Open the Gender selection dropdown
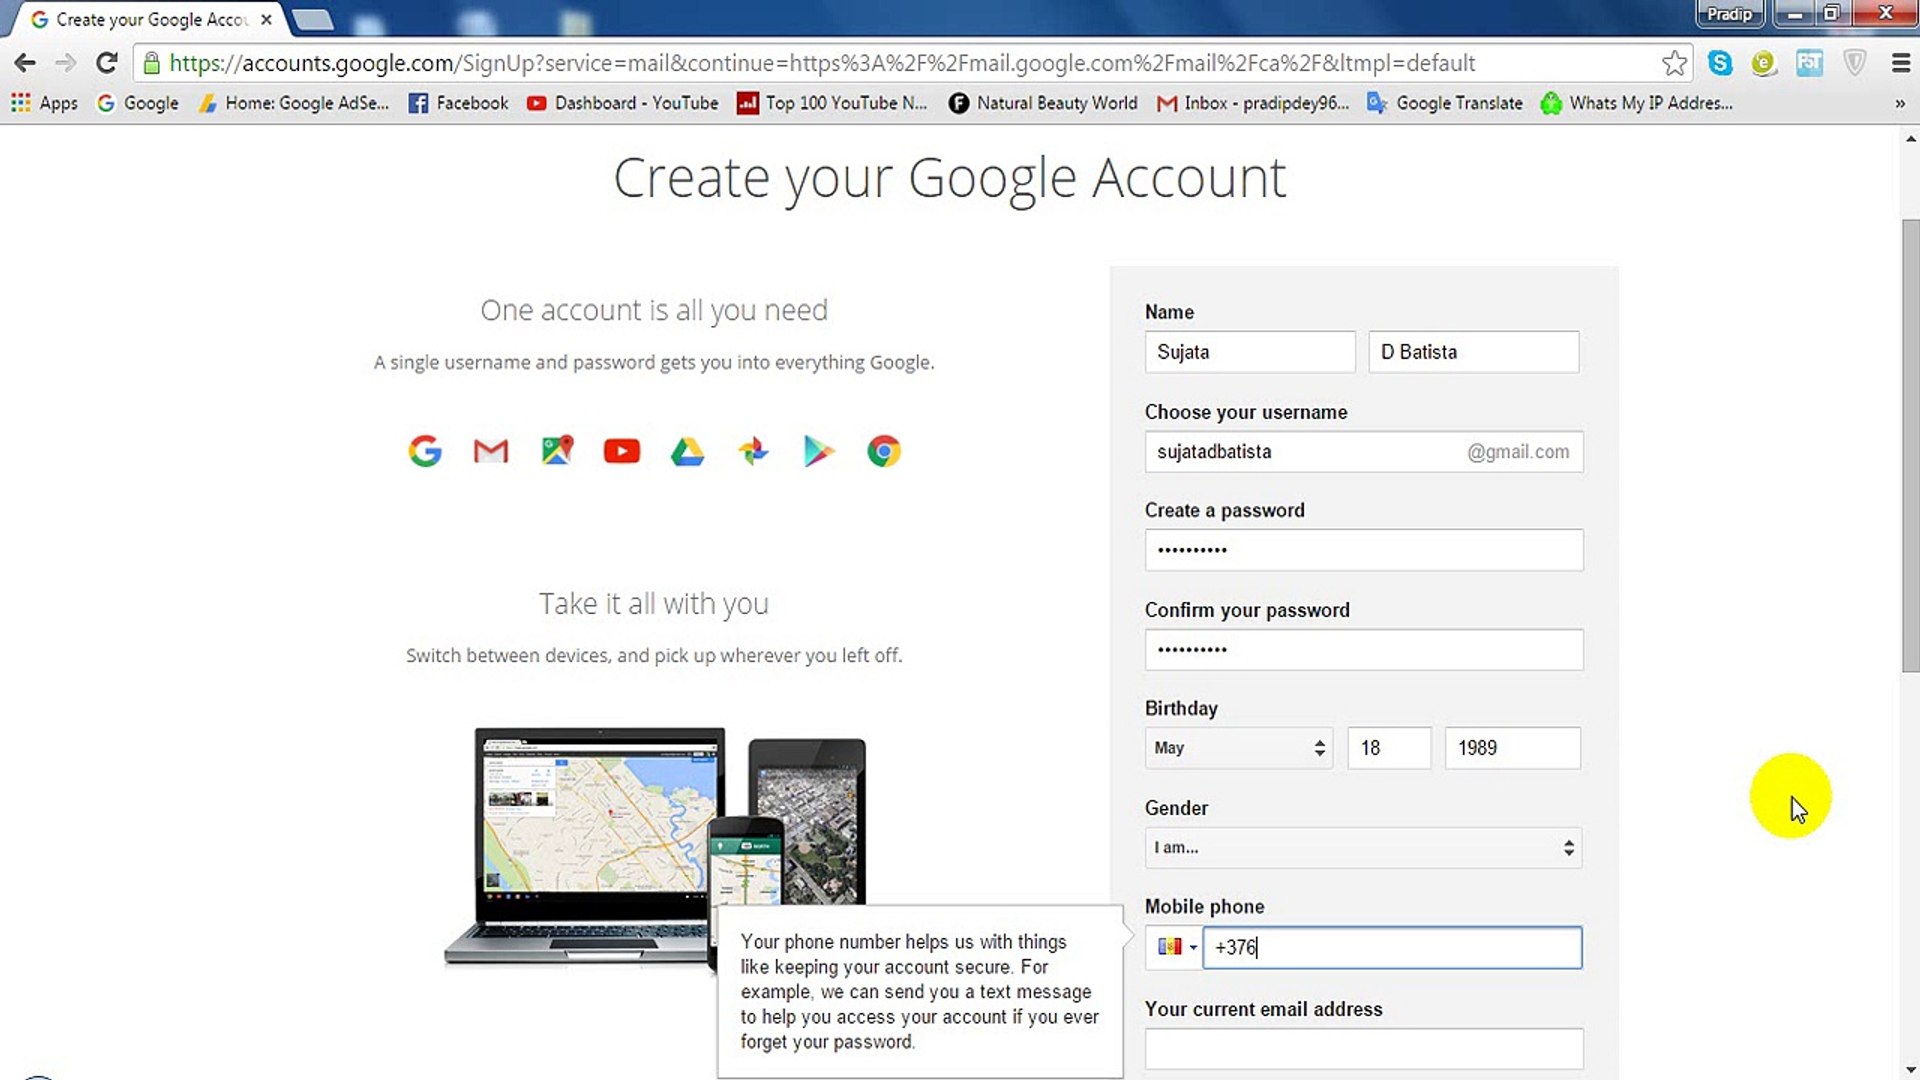This screenshot has height=1080, width=1920. point(1362,847)
